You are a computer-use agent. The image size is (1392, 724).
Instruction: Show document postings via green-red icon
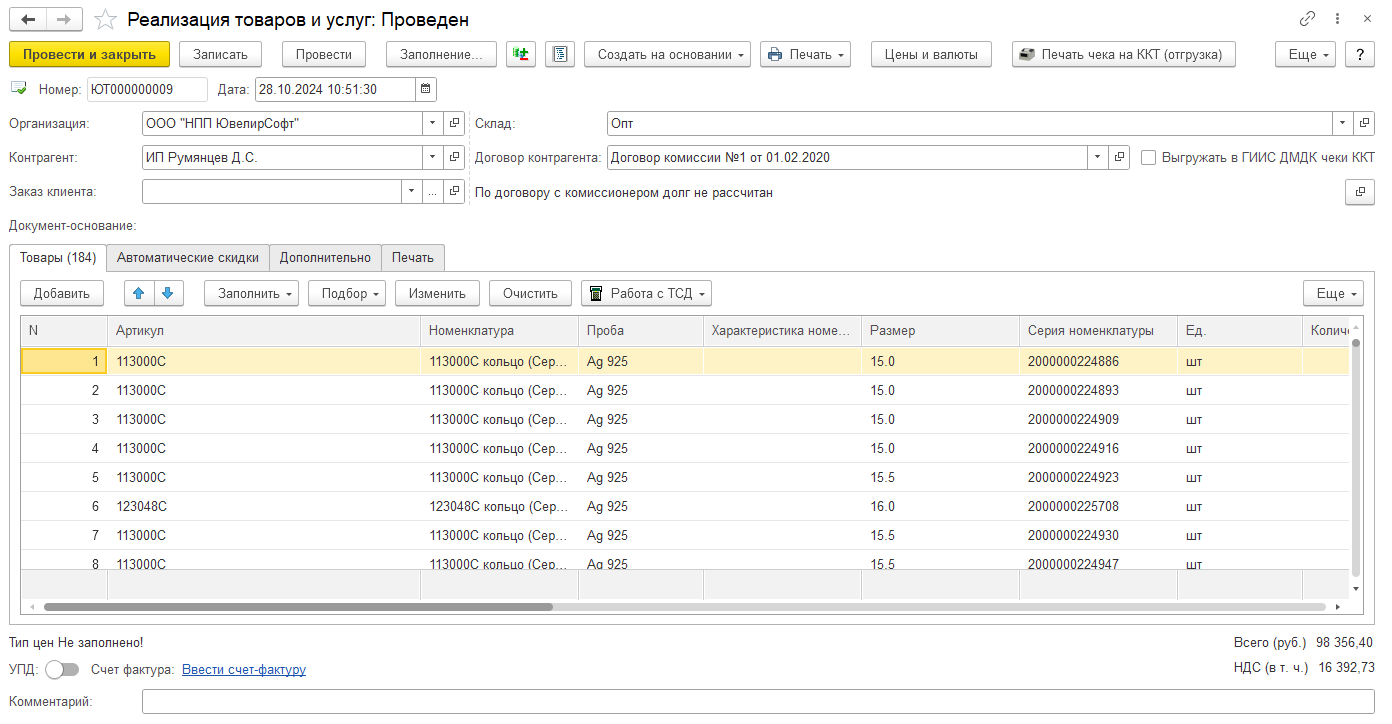coord(522,54)
